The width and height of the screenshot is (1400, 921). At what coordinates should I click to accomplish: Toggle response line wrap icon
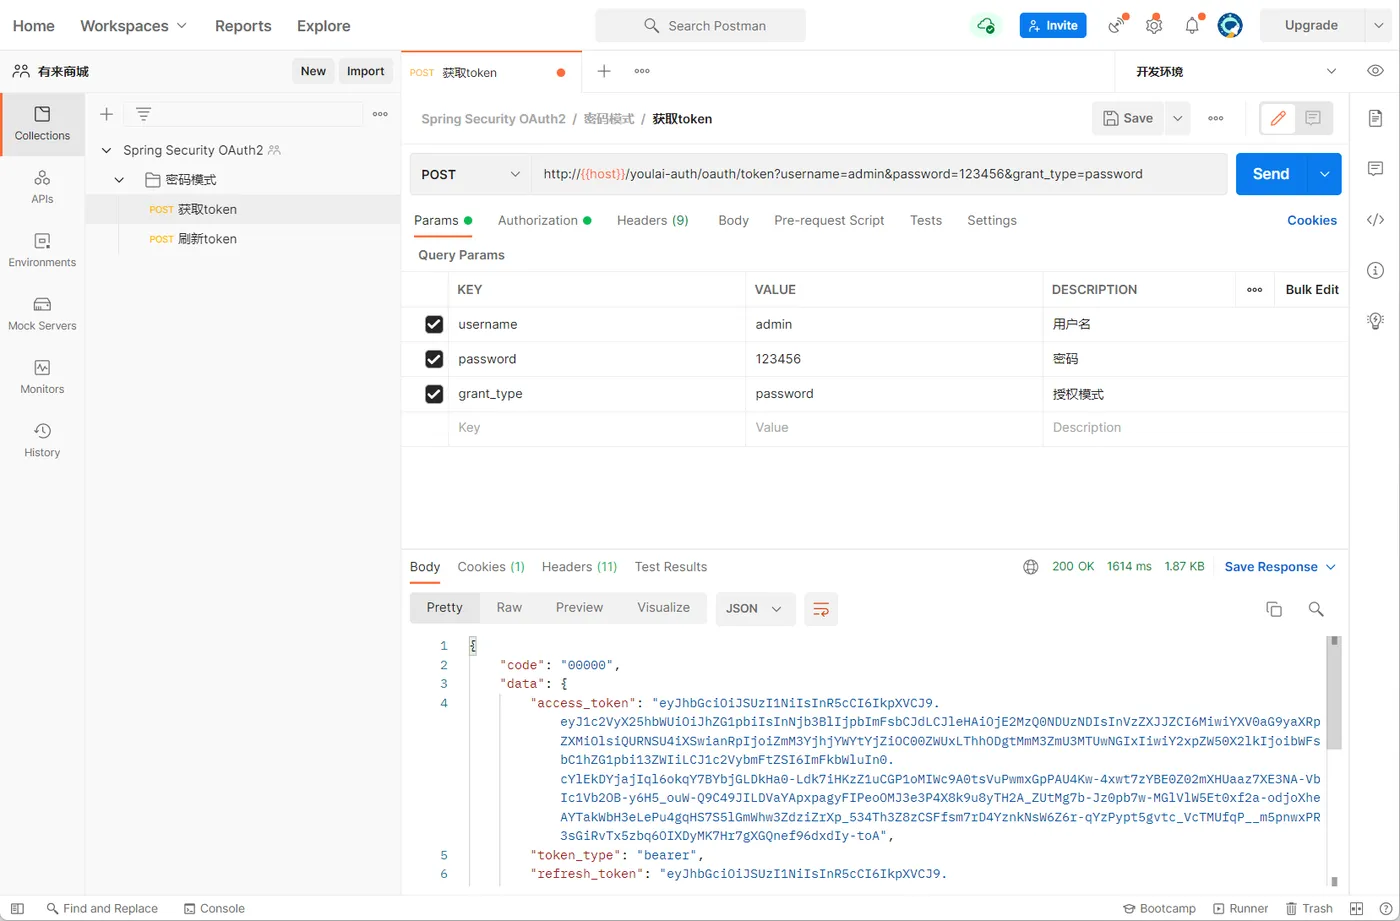pos(821,608)
